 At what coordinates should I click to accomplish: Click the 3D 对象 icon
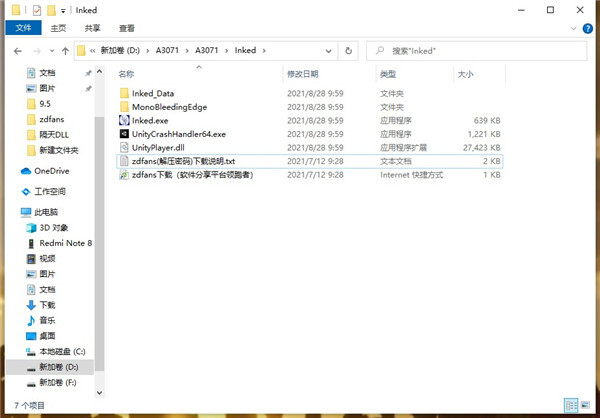[31, 228]
